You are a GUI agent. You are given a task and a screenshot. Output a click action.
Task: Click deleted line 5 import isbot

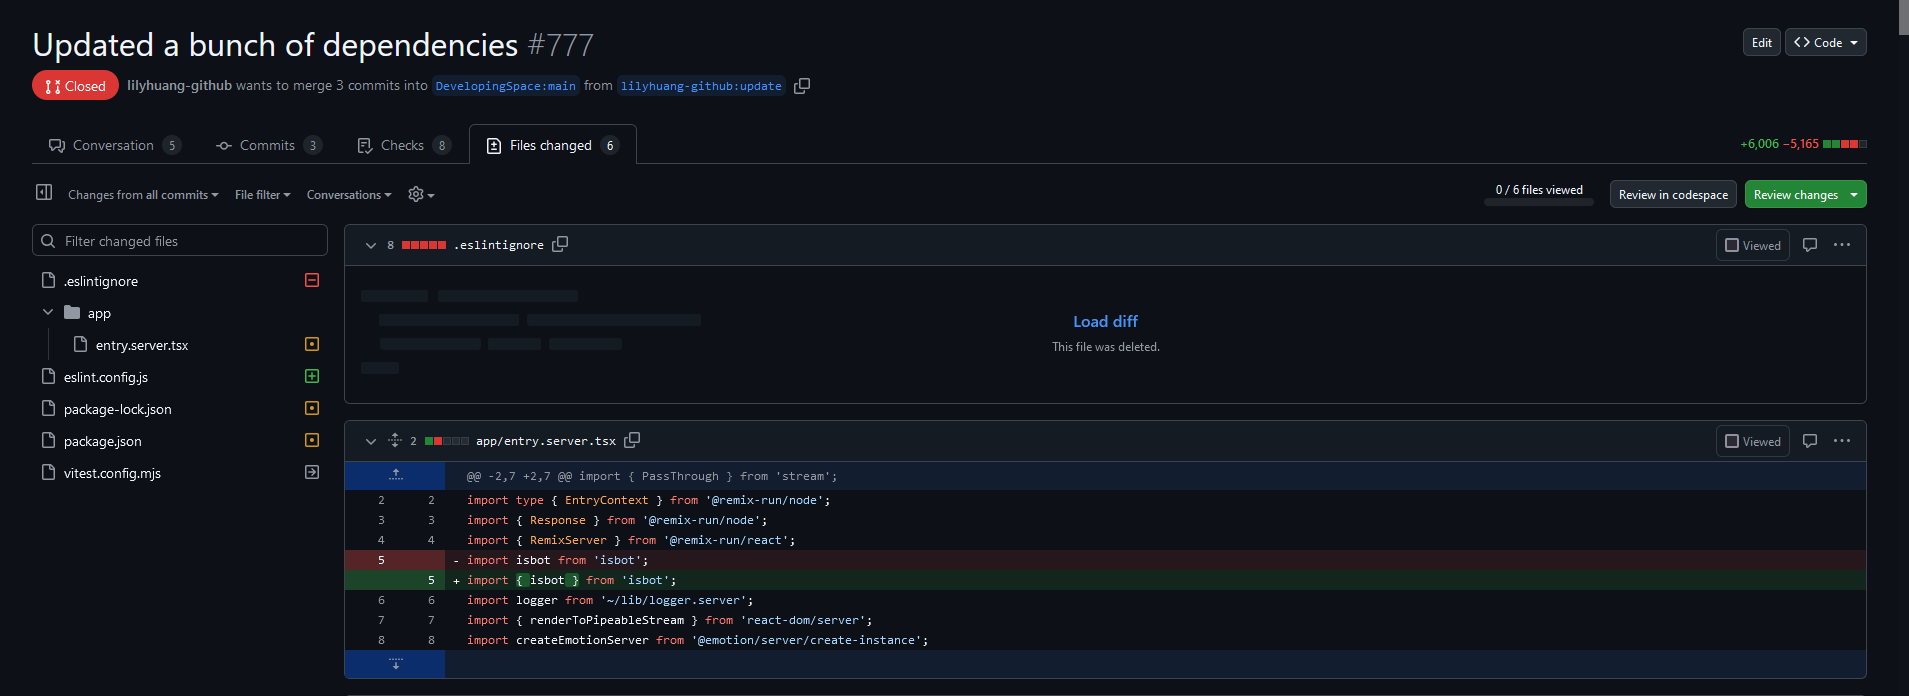pos(1105,560)
